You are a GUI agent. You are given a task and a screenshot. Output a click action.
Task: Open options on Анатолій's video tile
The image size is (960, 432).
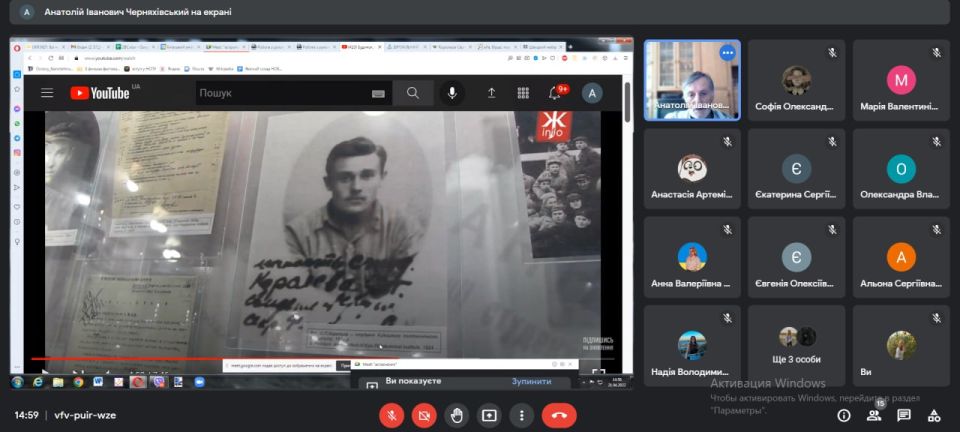(x=727, y=53)
